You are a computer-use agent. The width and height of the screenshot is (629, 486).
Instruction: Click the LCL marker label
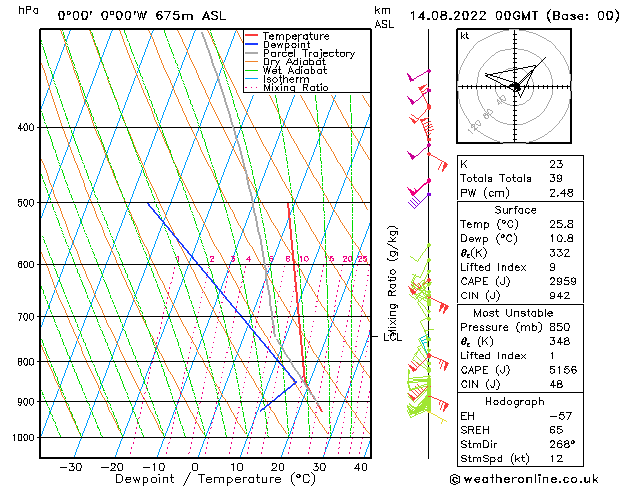click(392, 338)
